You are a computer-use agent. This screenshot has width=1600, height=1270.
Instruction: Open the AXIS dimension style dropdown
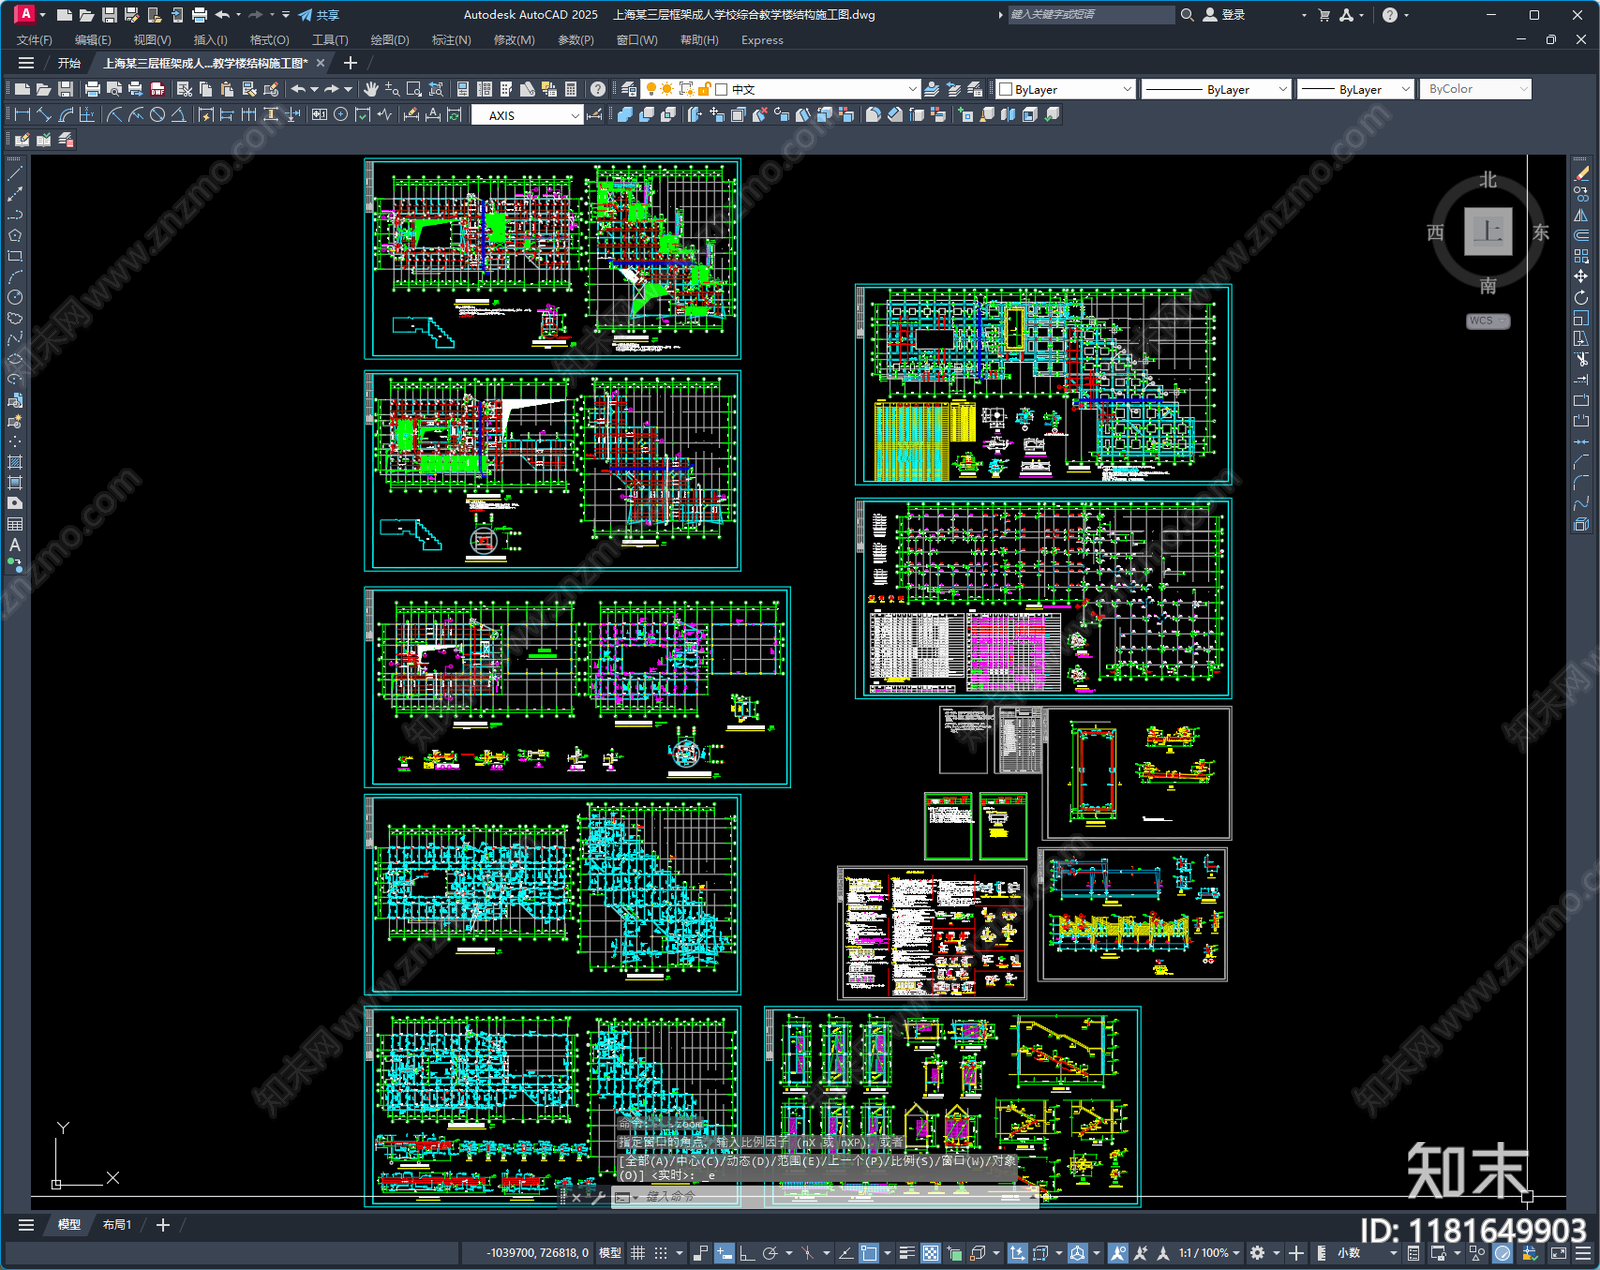click(x=527, y=115)
